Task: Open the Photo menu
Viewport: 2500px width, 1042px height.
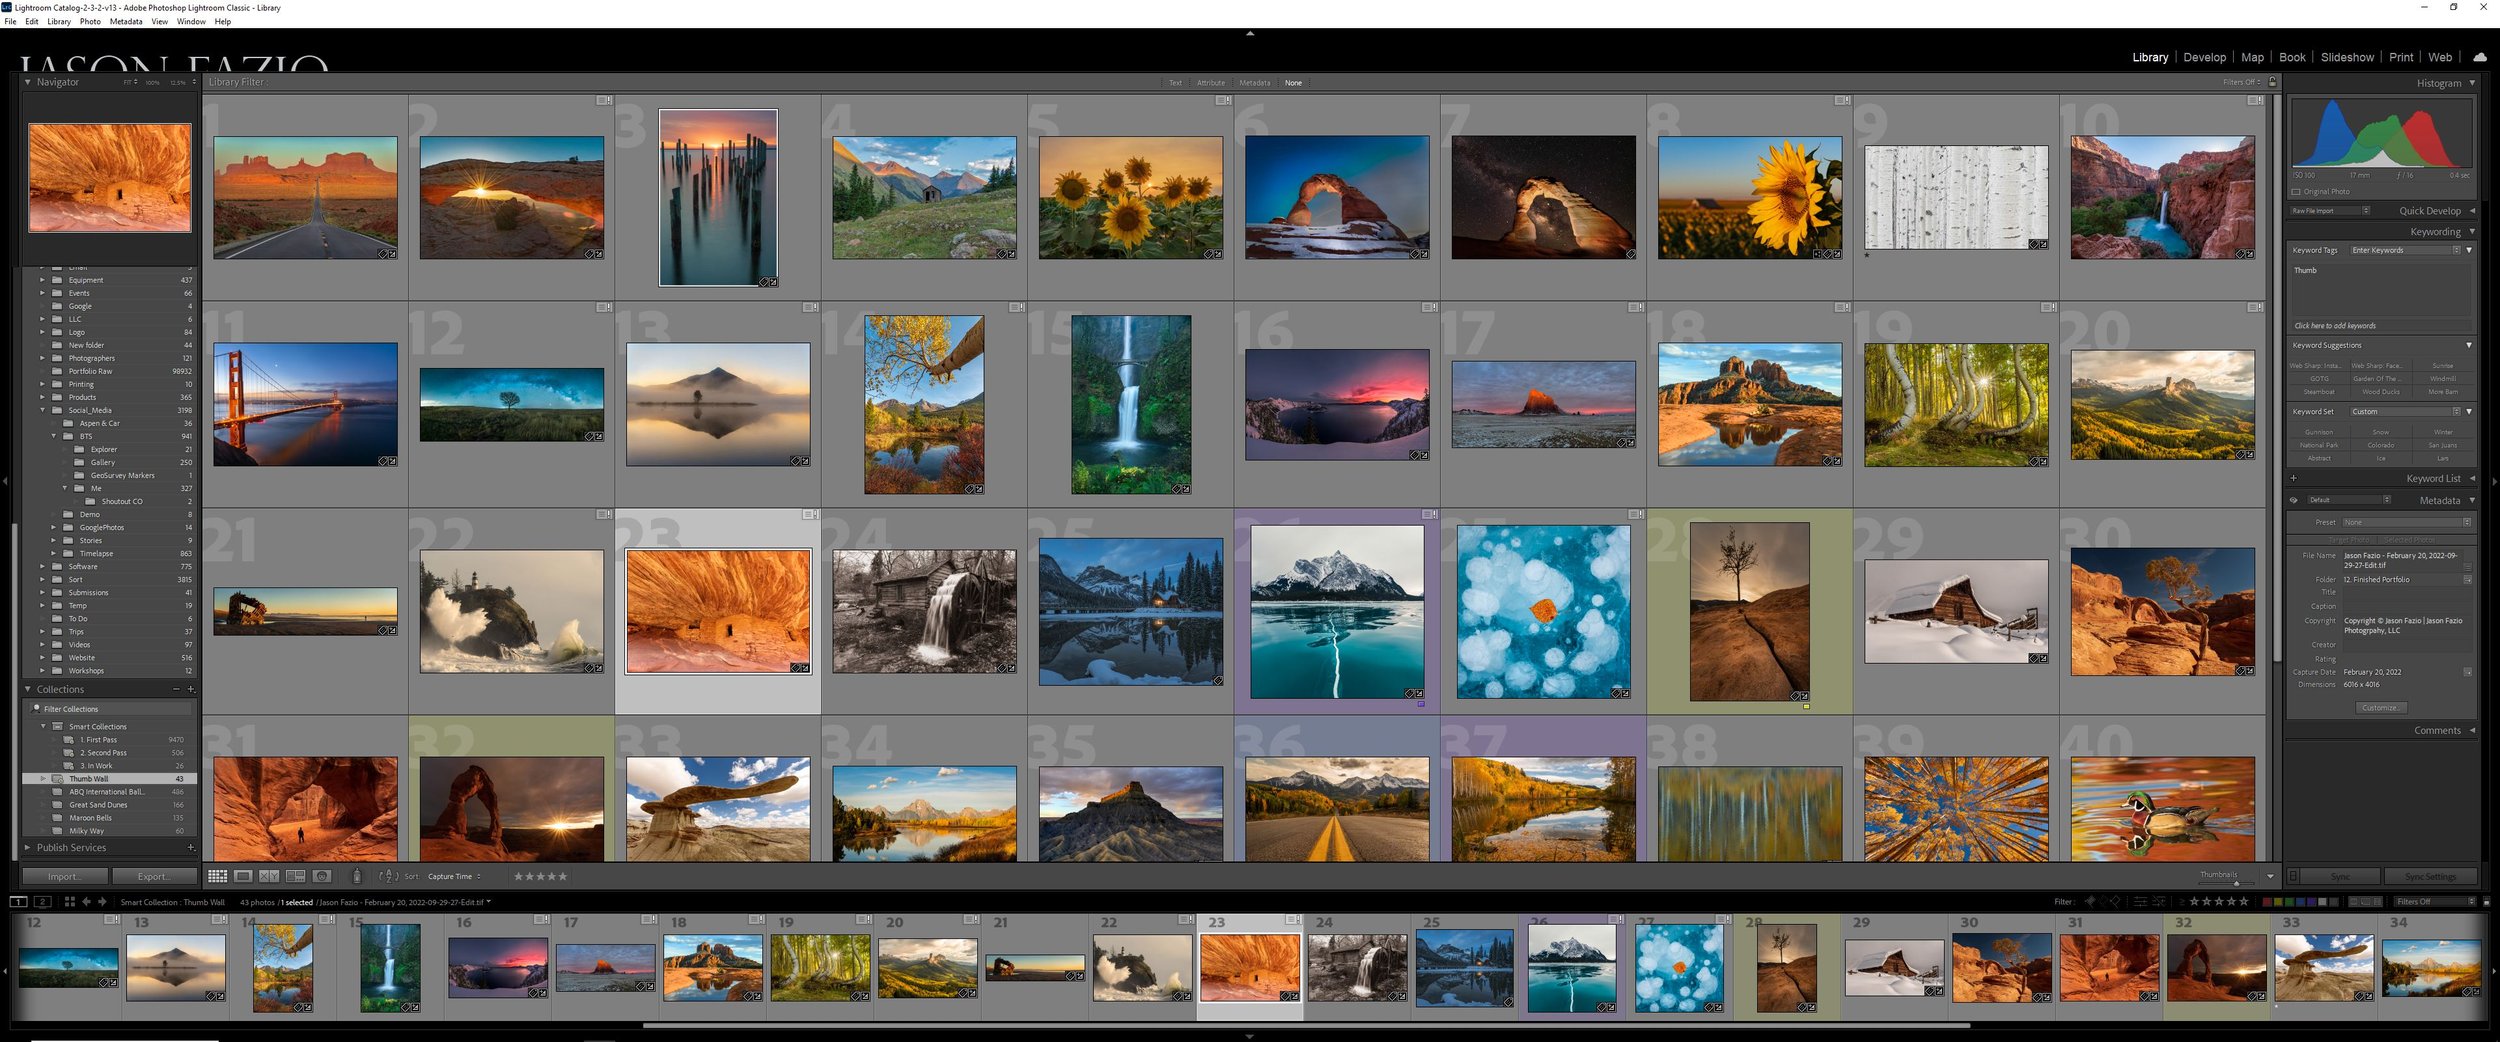Action: pos(90,21)
